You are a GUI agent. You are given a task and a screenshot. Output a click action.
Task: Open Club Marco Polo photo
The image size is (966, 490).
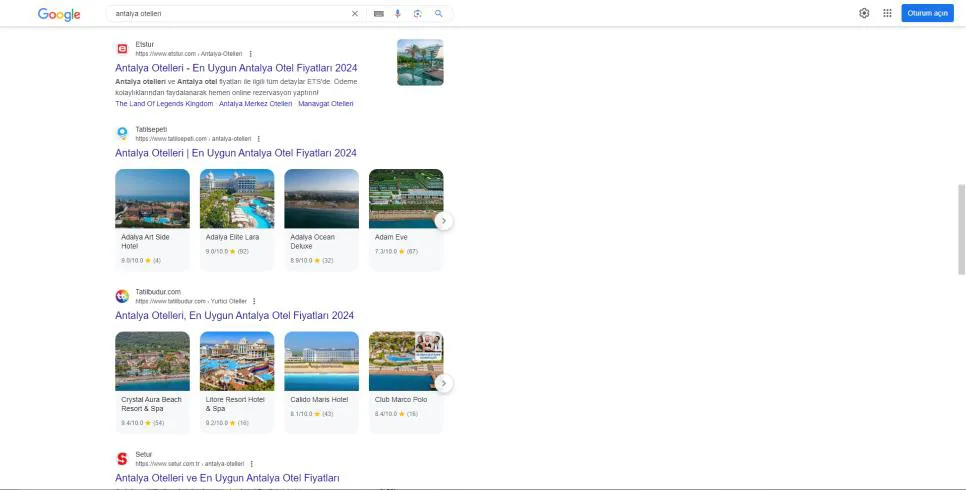click(x=406, y=361)
